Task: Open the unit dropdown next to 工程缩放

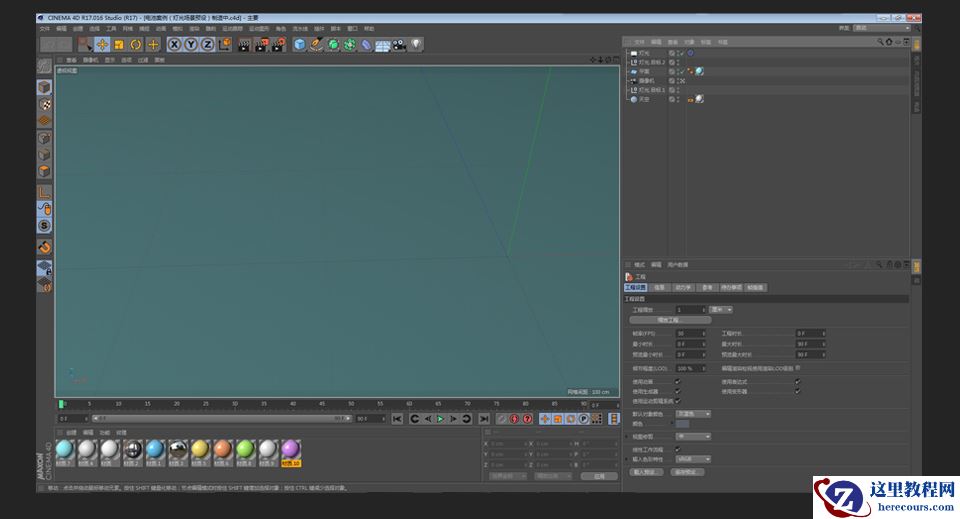Action: (x=722, y=310)
